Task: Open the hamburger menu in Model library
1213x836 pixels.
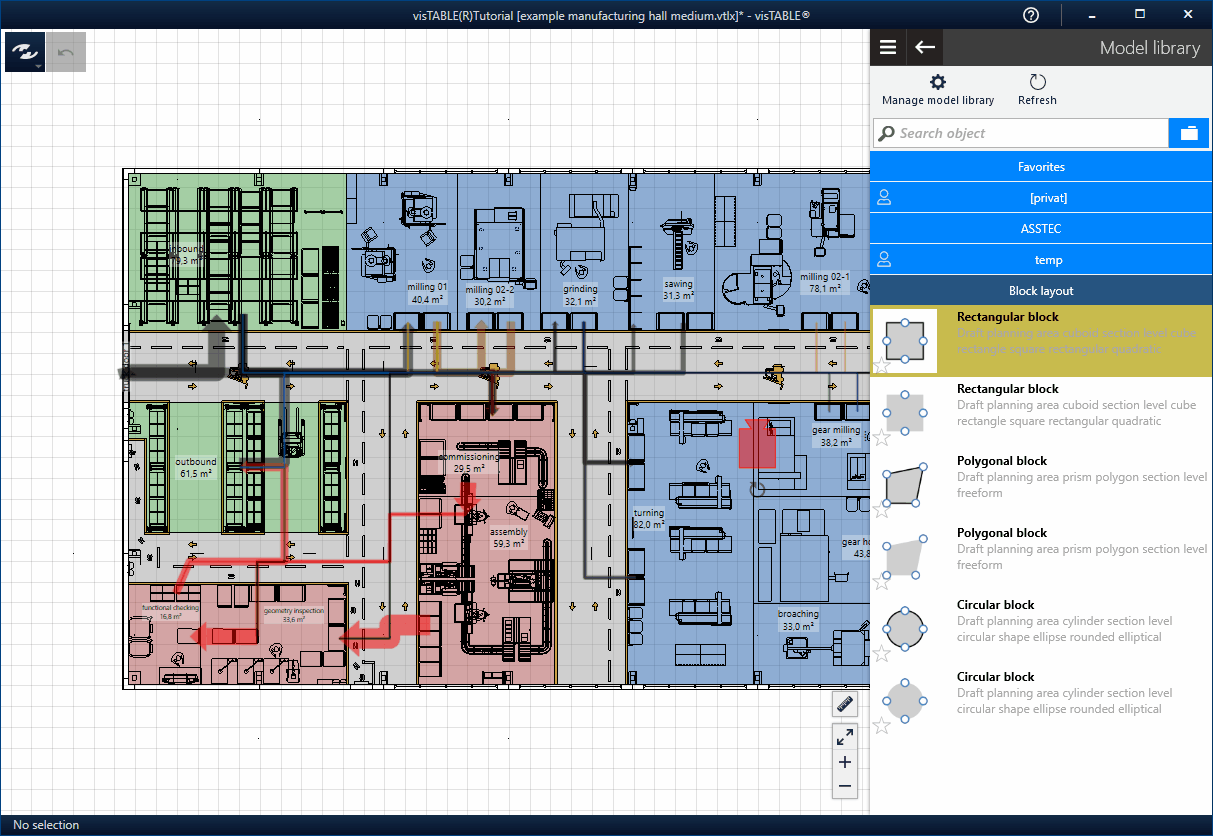Action: coord(887,47)
